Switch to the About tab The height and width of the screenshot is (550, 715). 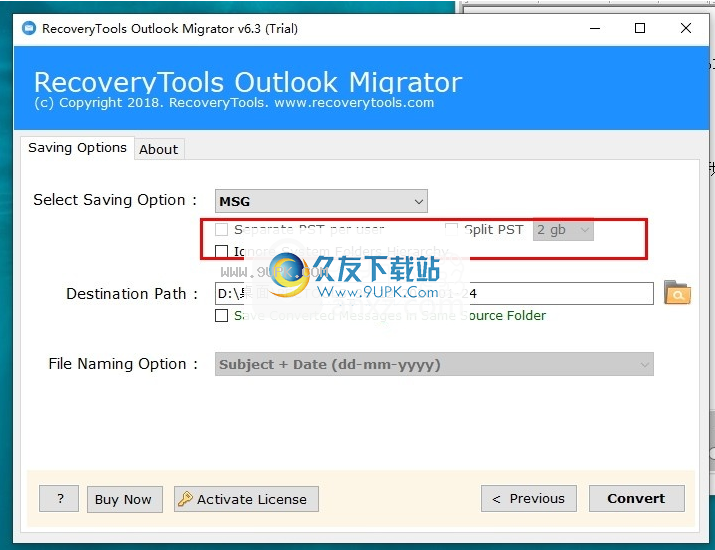(x=159, y=149)
